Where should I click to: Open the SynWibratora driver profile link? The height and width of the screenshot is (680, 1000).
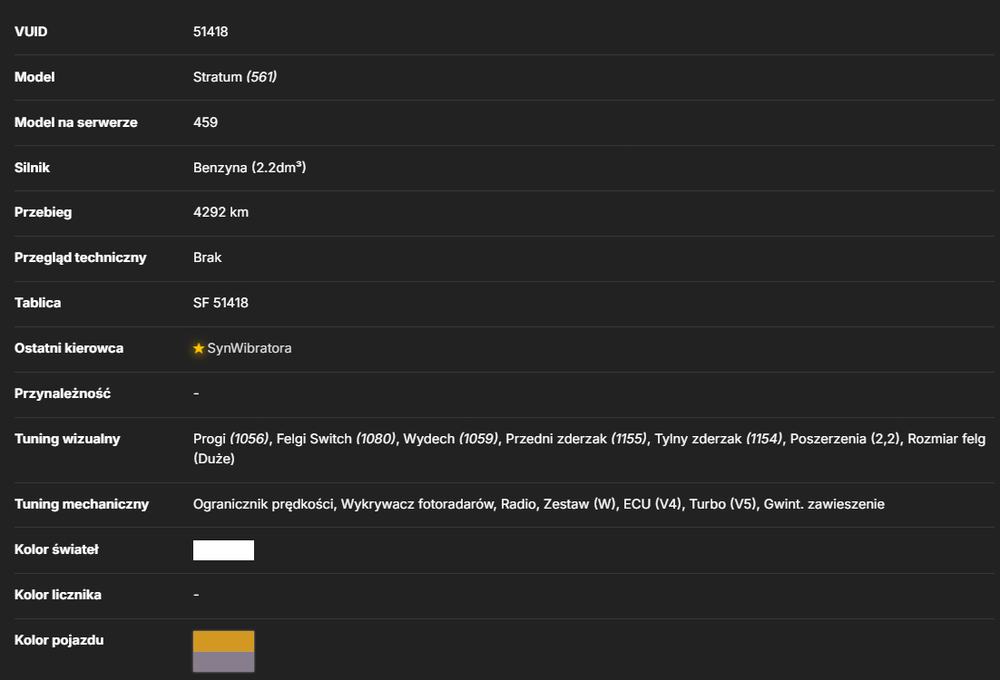249,348
